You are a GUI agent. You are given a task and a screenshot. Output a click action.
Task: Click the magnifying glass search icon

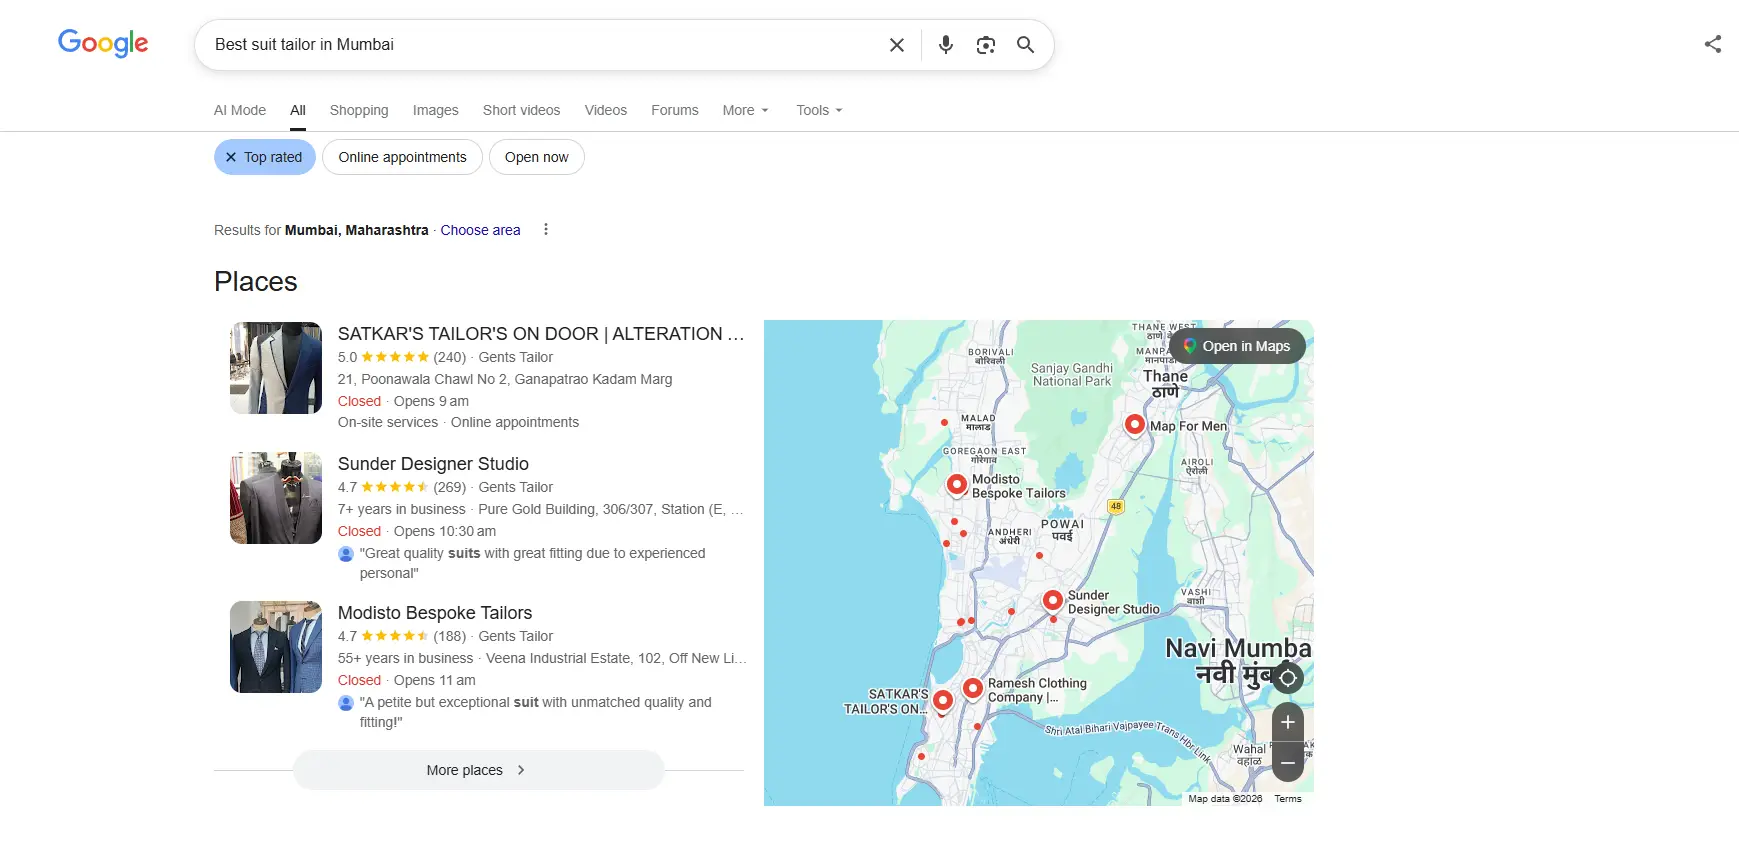click(x=1025, y=45)
